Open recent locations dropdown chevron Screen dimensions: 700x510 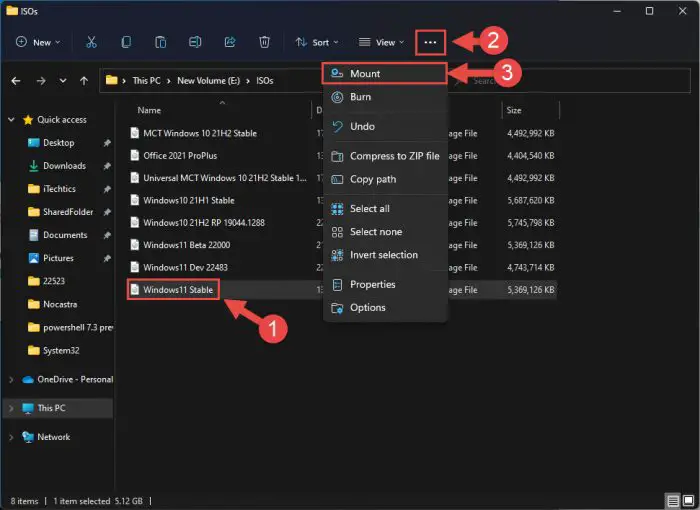click(63, 81)
